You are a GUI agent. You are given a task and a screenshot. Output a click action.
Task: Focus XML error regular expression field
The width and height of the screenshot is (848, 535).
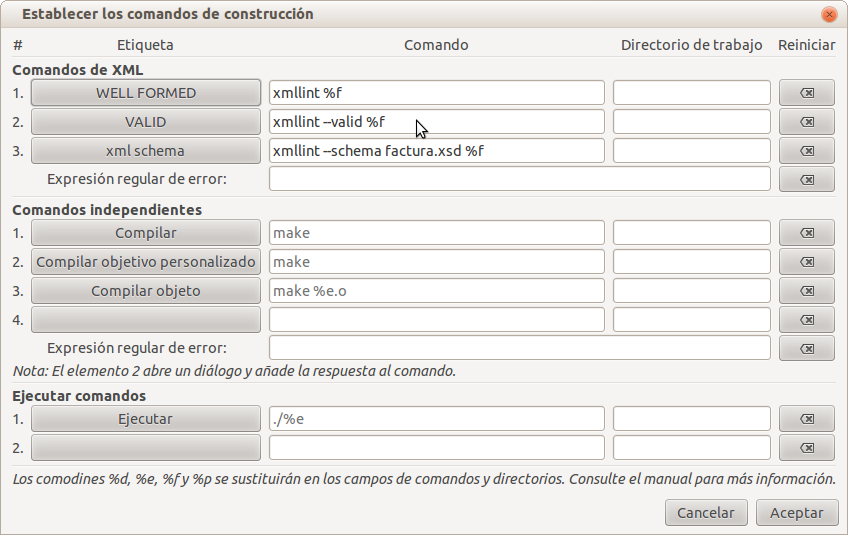click(520, 179)
